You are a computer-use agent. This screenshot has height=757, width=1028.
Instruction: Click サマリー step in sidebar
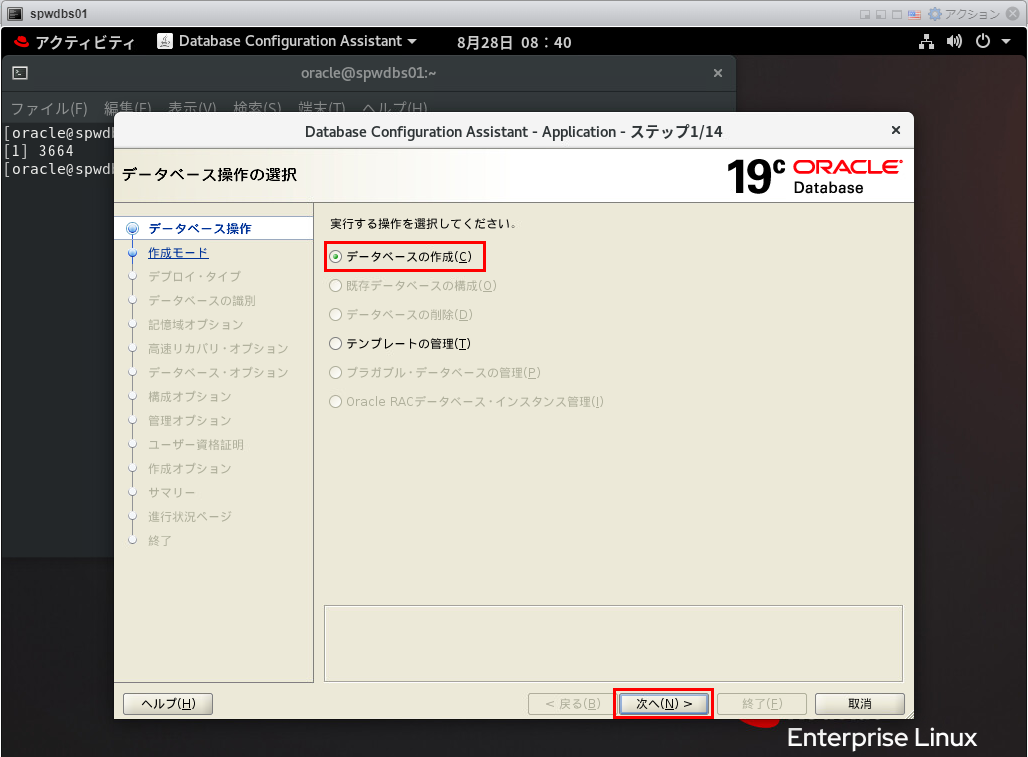click(171, 492)
